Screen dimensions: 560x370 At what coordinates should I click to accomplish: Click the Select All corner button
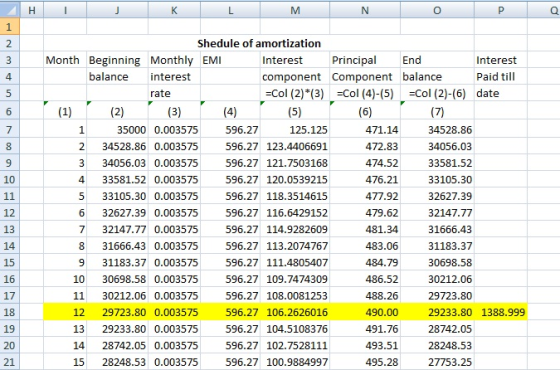pyautogui.click(x=10, y=10)
